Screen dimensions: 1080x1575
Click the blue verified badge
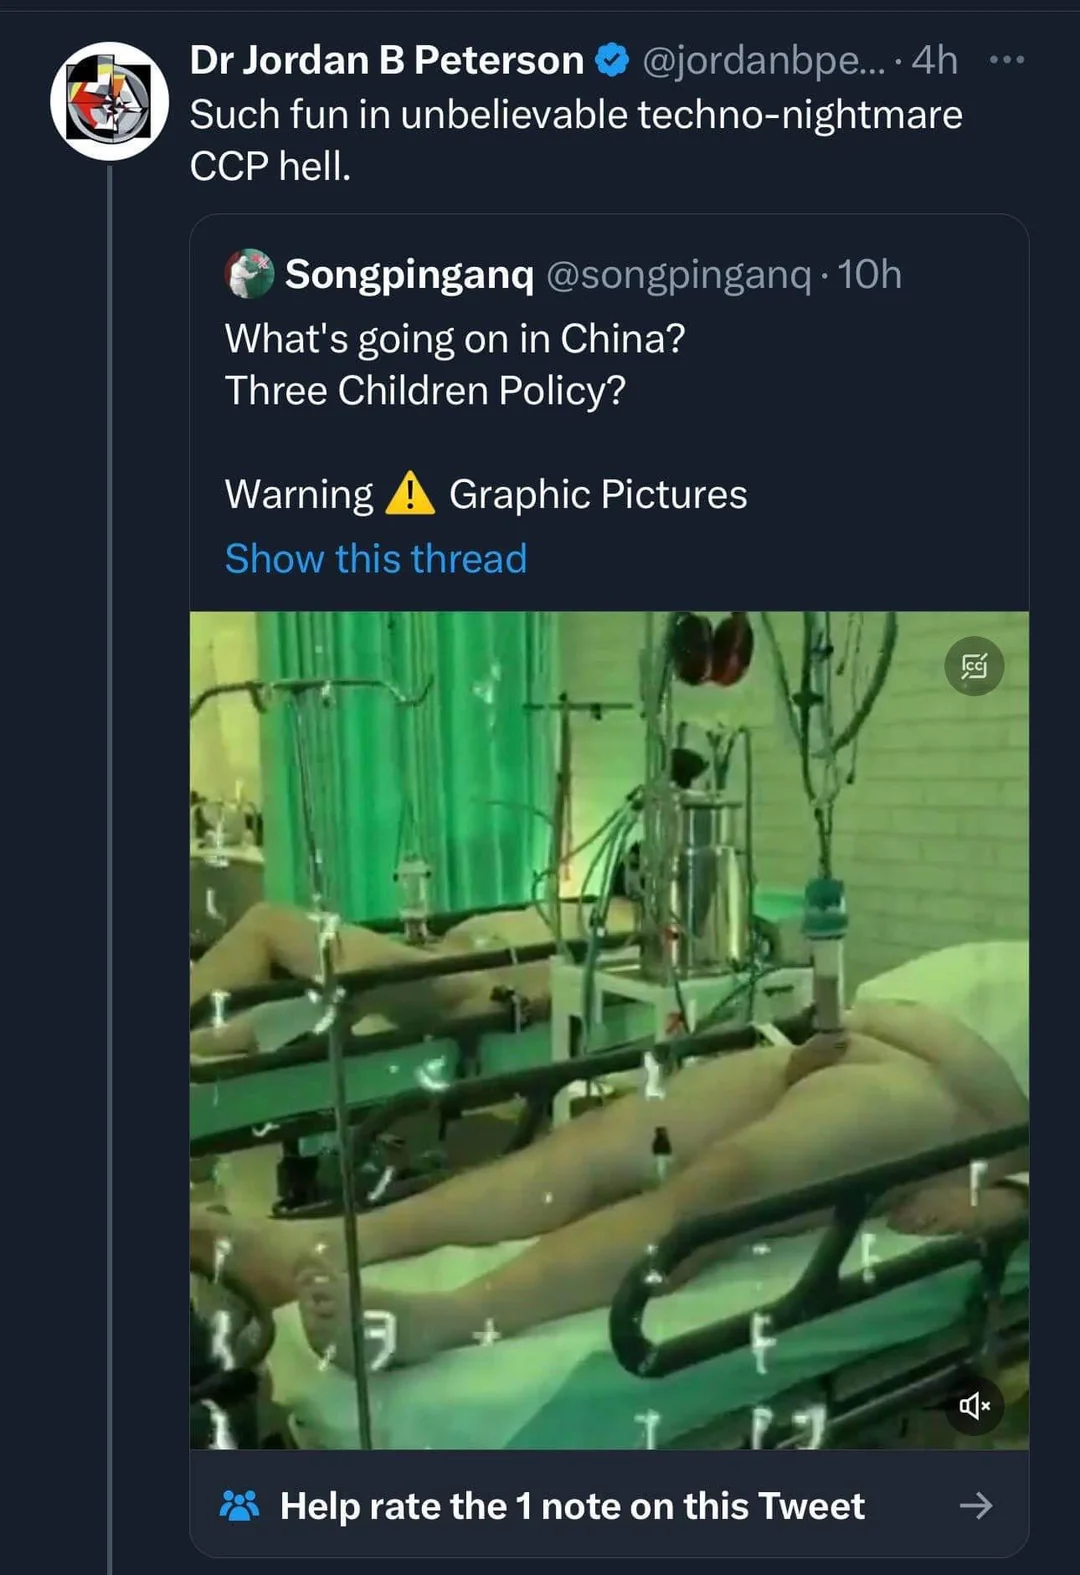pos(612,61)
